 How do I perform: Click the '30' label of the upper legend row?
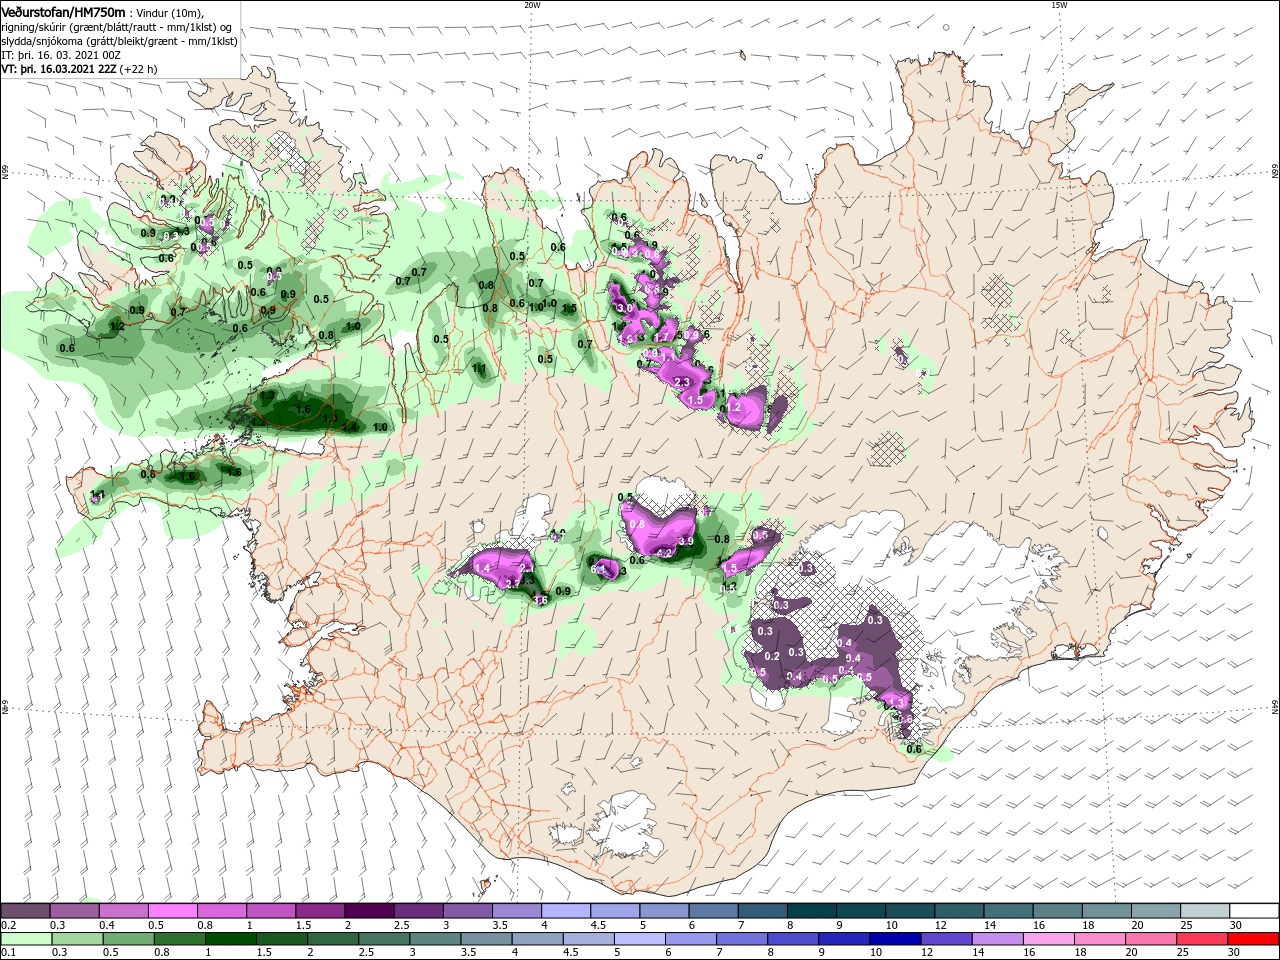pyautogui.click(x=1235, y=925)
